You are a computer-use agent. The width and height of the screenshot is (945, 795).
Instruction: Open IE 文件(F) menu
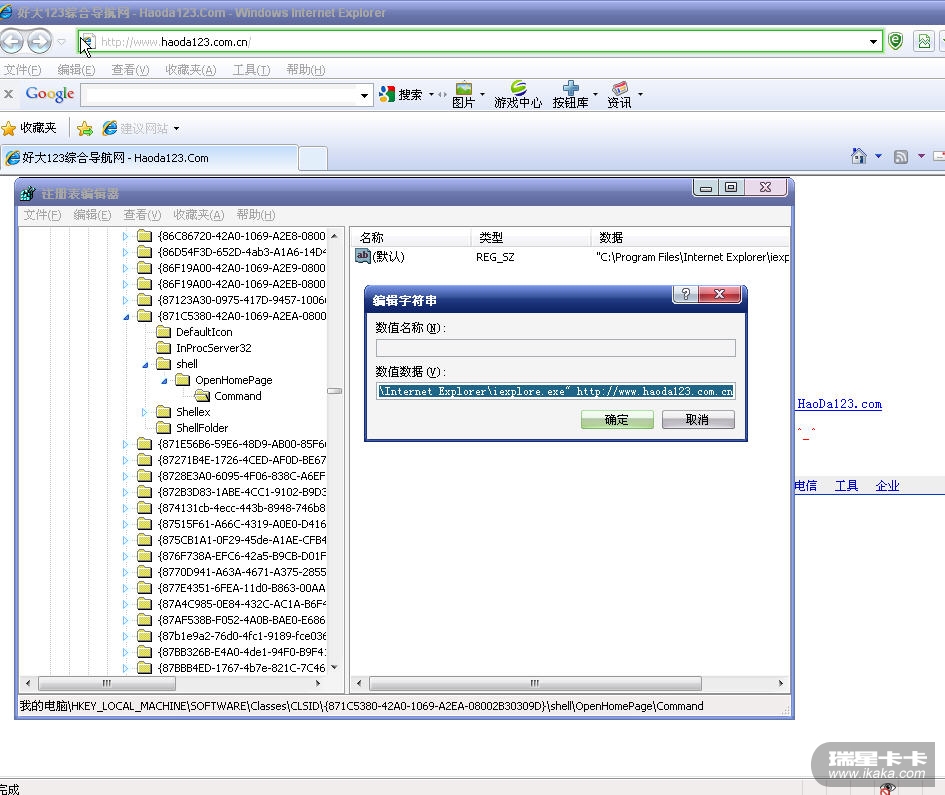click(22, 70)
